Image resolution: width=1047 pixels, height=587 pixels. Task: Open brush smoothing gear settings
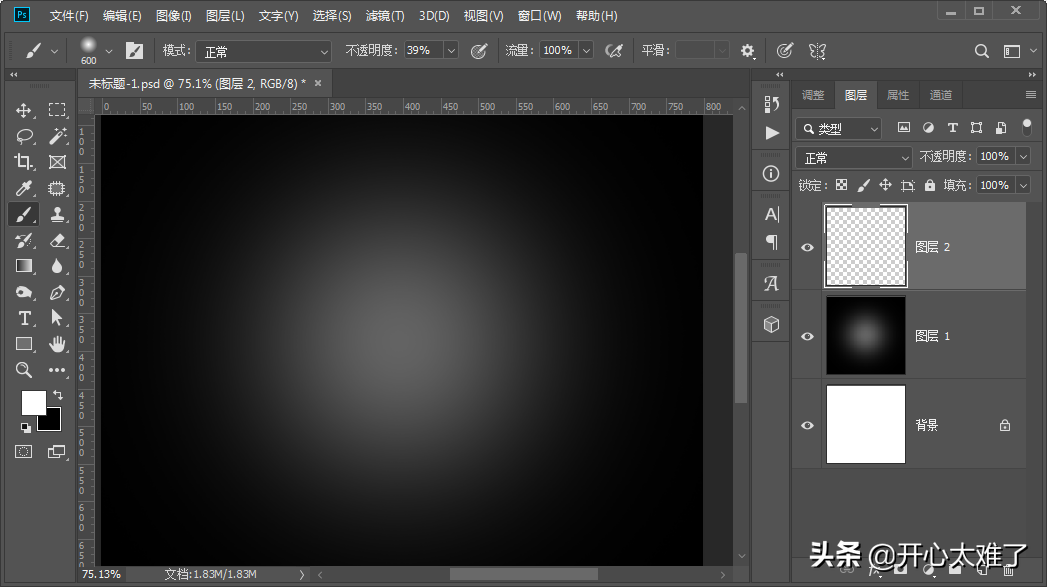tap(747, 51)
